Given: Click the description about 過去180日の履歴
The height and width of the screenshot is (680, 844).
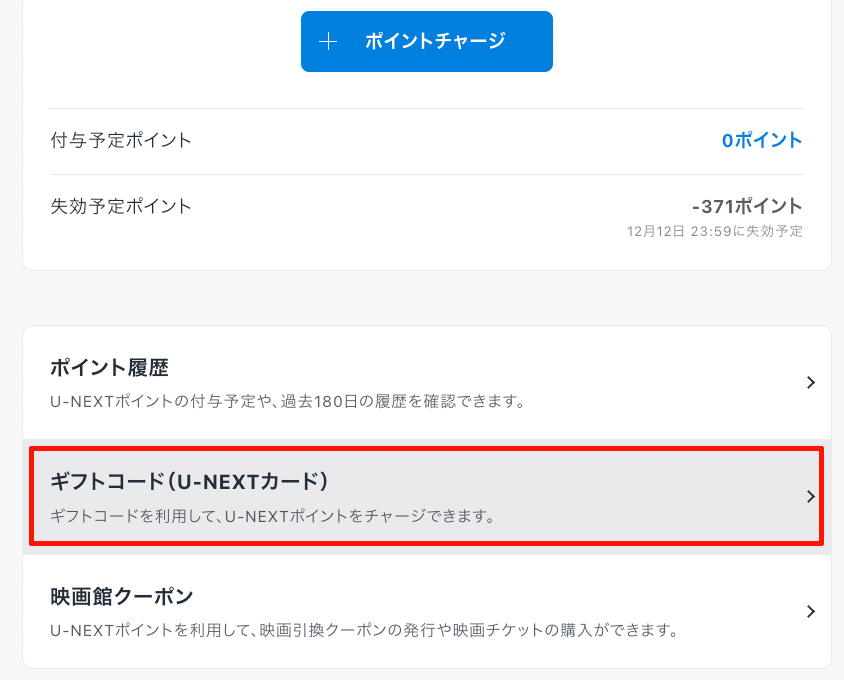Looking at the screenshot, I should (288, 403).
